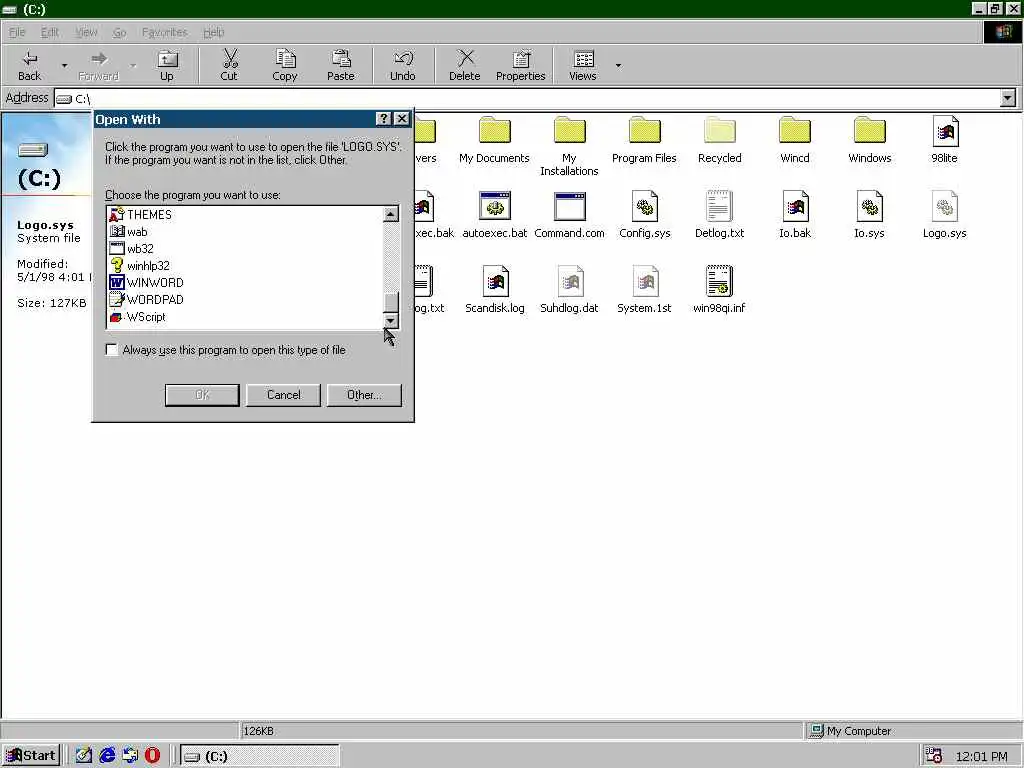Image resolution: width=1024 pixels, height=768 pixels.
Task: Expand the Back history dropdown arrow
Action: pyautogui.click(x=64, y=65)
